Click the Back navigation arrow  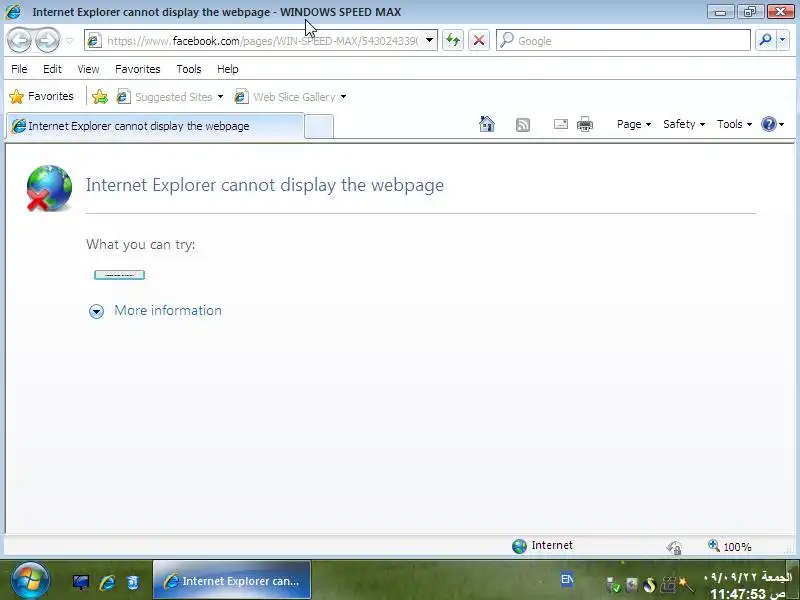[20, 40]
